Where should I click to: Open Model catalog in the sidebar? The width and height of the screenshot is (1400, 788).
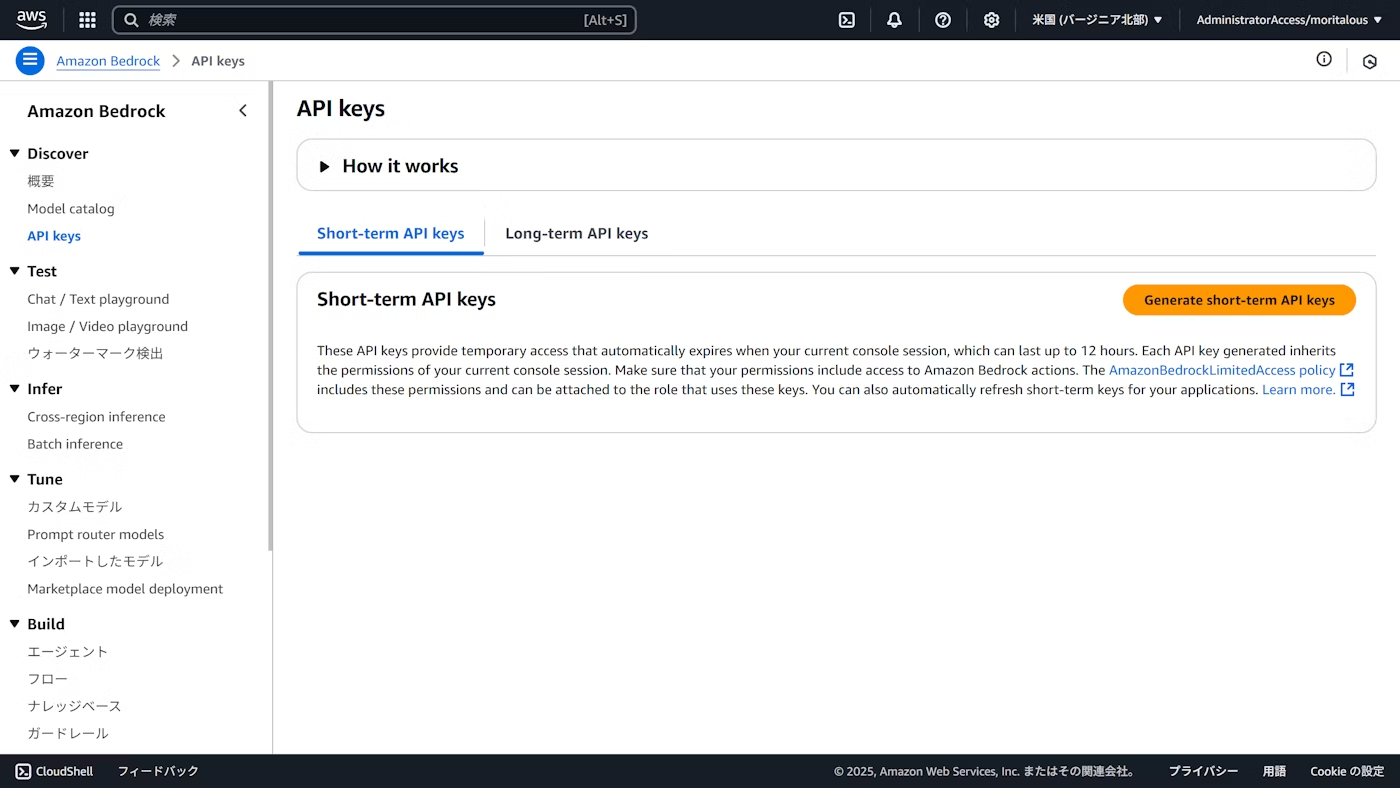pos(71,209)
